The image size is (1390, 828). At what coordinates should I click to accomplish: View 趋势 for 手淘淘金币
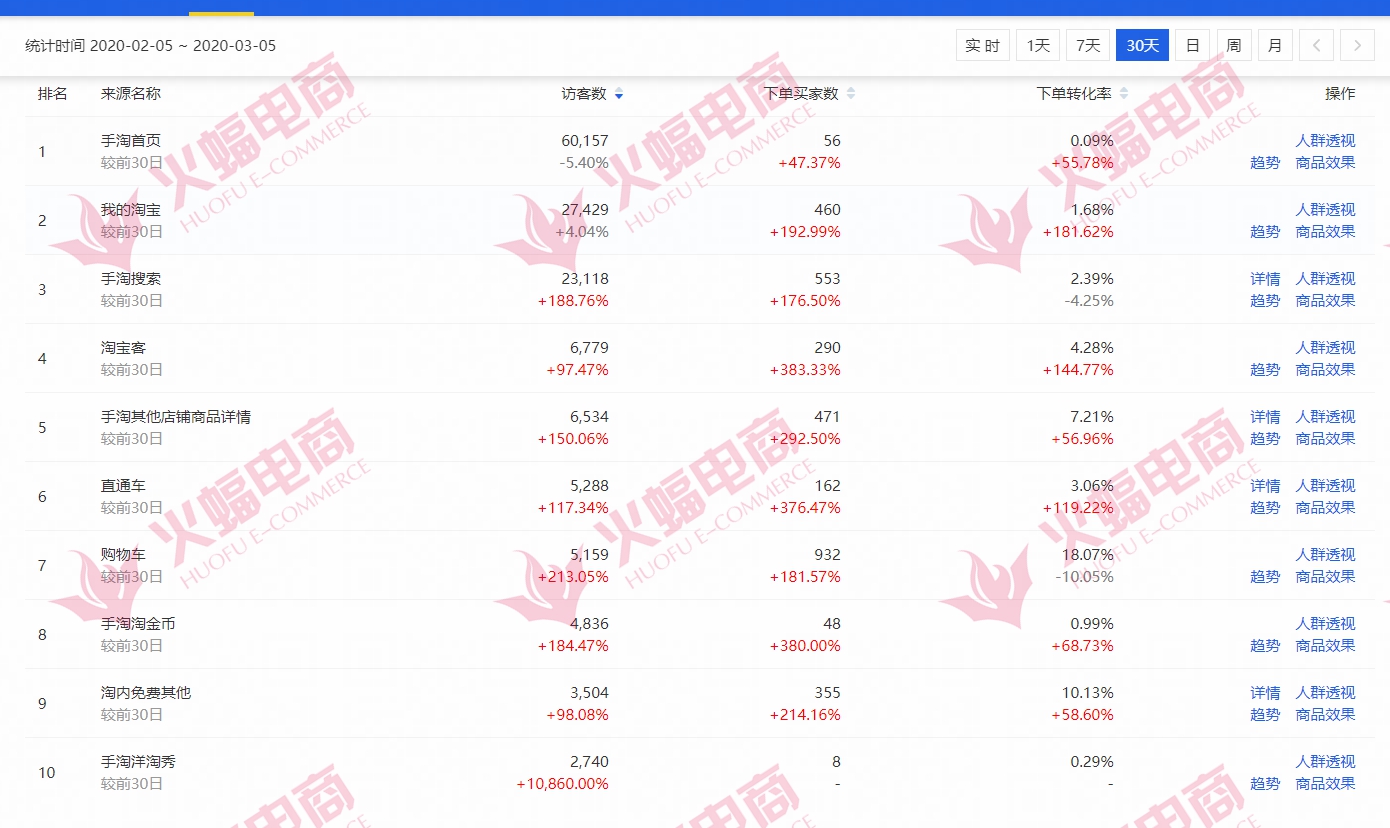[1265, 646]
